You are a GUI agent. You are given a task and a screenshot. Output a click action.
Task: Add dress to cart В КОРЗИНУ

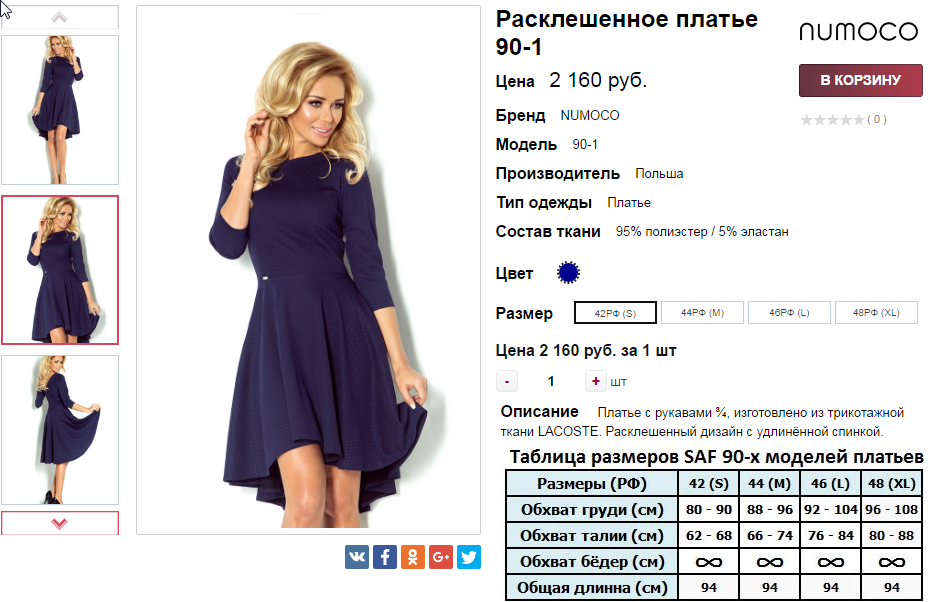[x=860, y=80]
